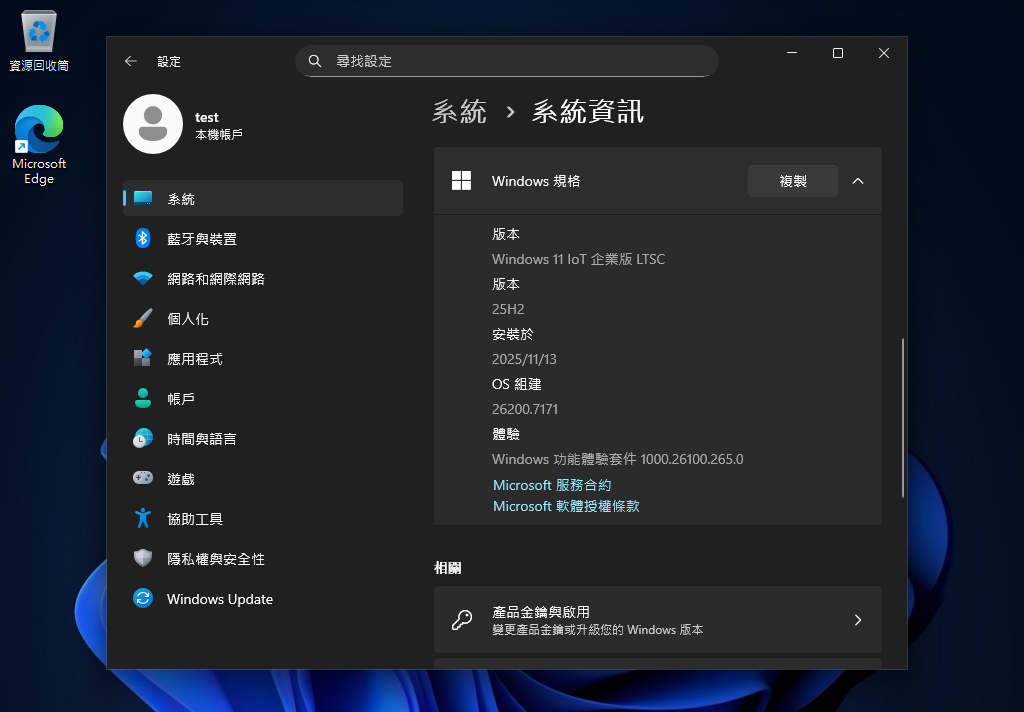Screen dimensions: 1024x712
Task: Collapse the Windows 規格 section chevron
Action: point(857,181)
